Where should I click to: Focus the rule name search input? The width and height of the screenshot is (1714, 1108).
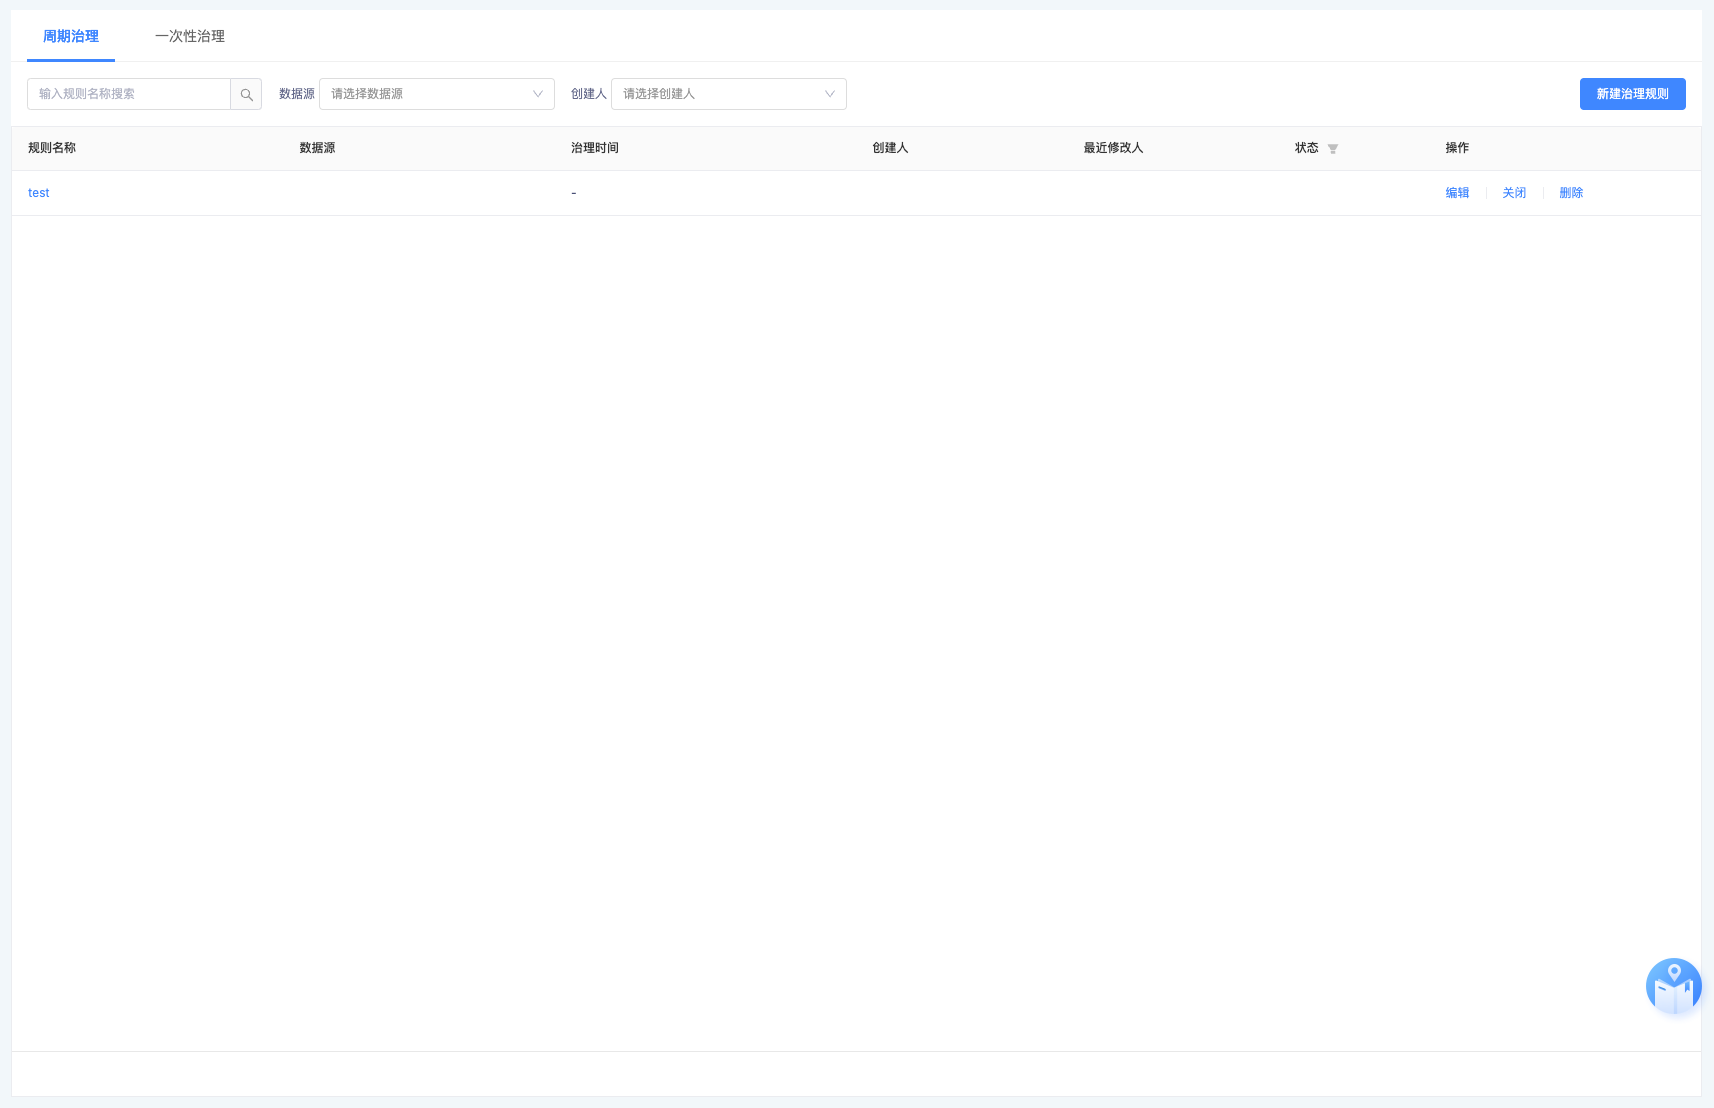coord(129,94)
